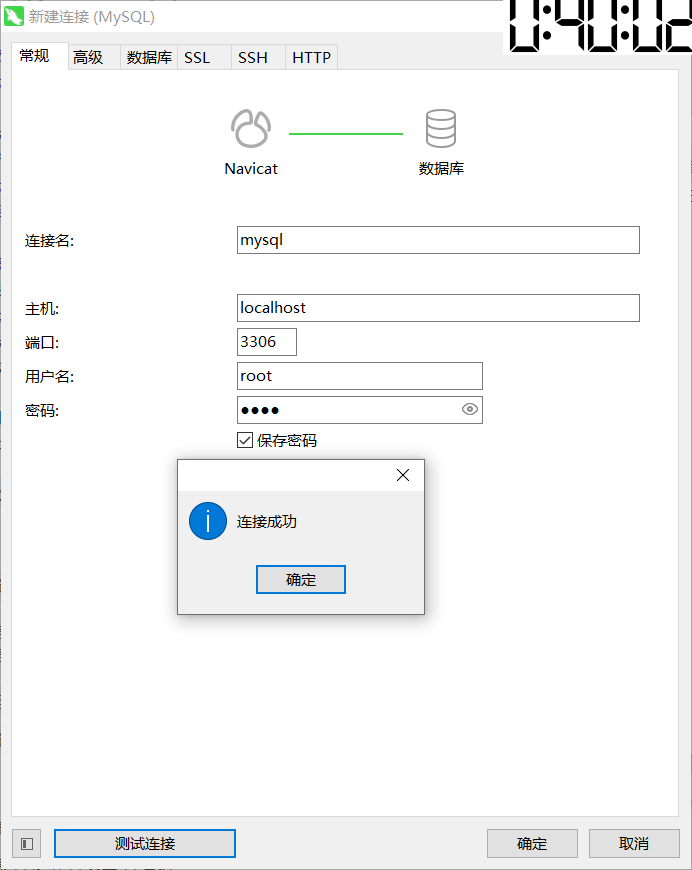Click into the 密码 password field
The width and height of the screenshot is (692, 870).
tap(360, 410)
